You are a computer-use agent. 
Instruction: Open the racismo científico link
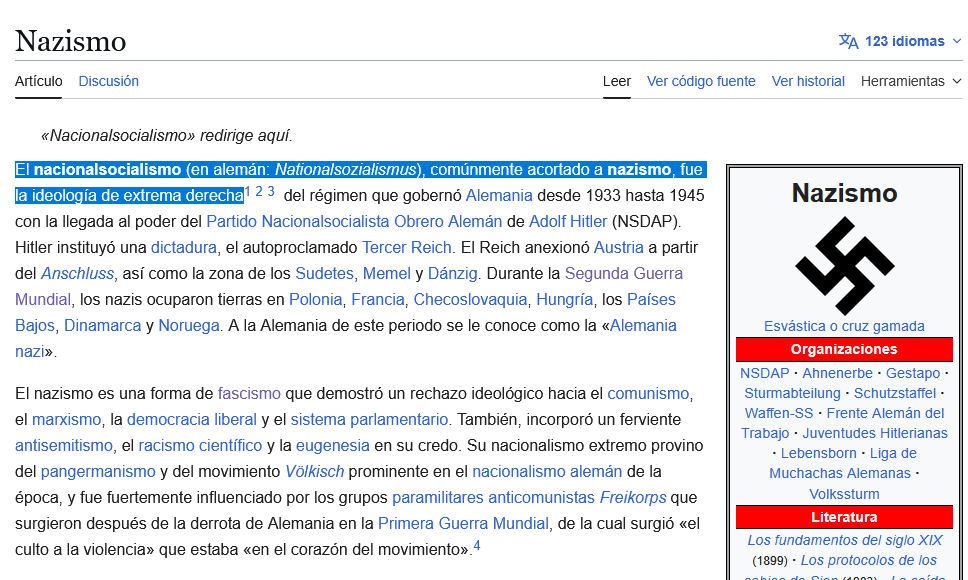tap(200, 445)
